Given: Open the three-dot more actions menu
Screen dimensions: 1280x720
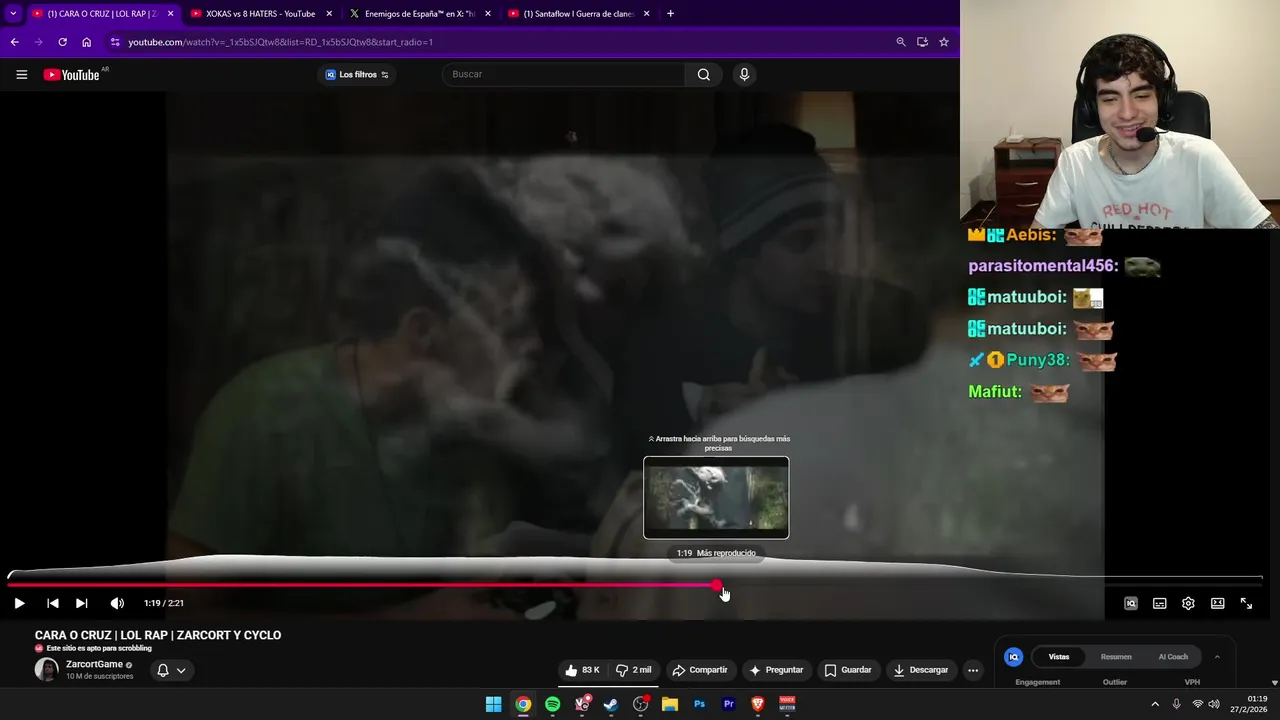Looking at the screenshot, I should [x=973, y=670].
